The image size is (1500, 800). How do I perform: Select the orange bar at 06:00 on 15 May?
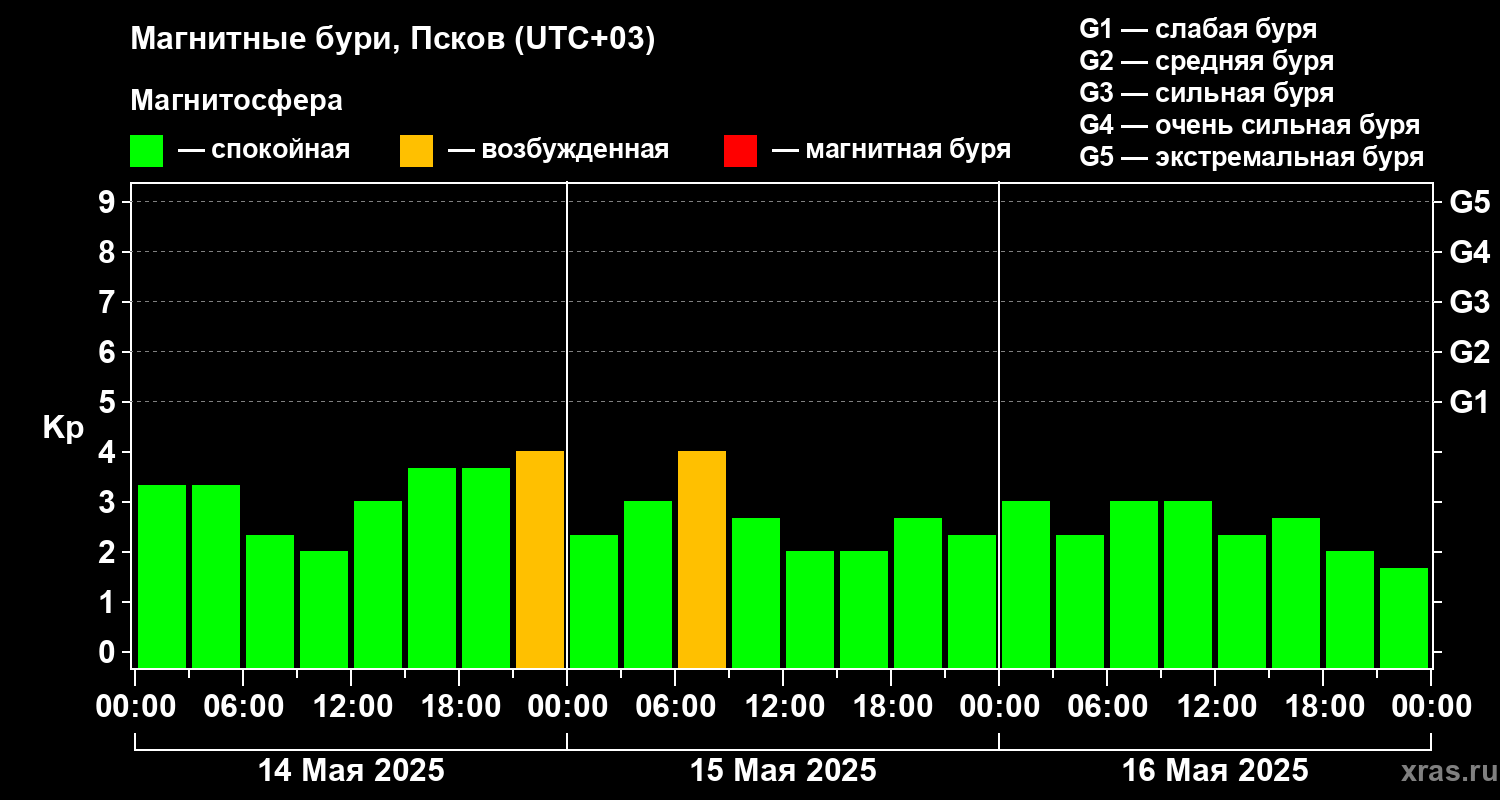tap(702, 560)
